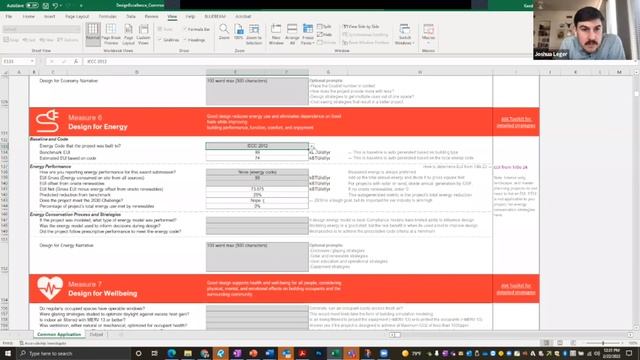Click Zoom to Selection

(254, 34)
